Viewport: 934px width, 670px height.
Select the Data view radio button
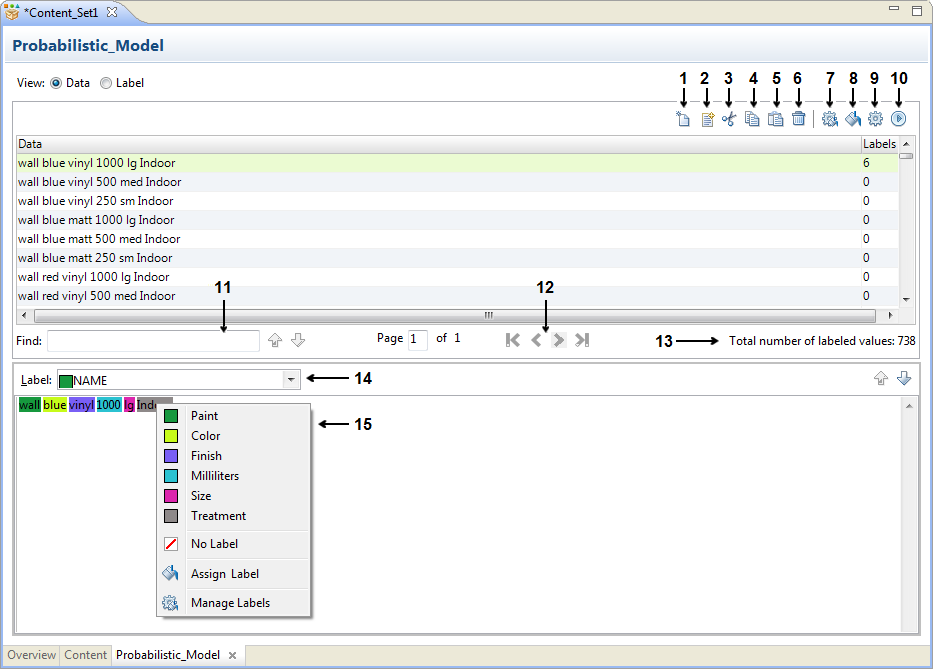(x=57, y=83)
